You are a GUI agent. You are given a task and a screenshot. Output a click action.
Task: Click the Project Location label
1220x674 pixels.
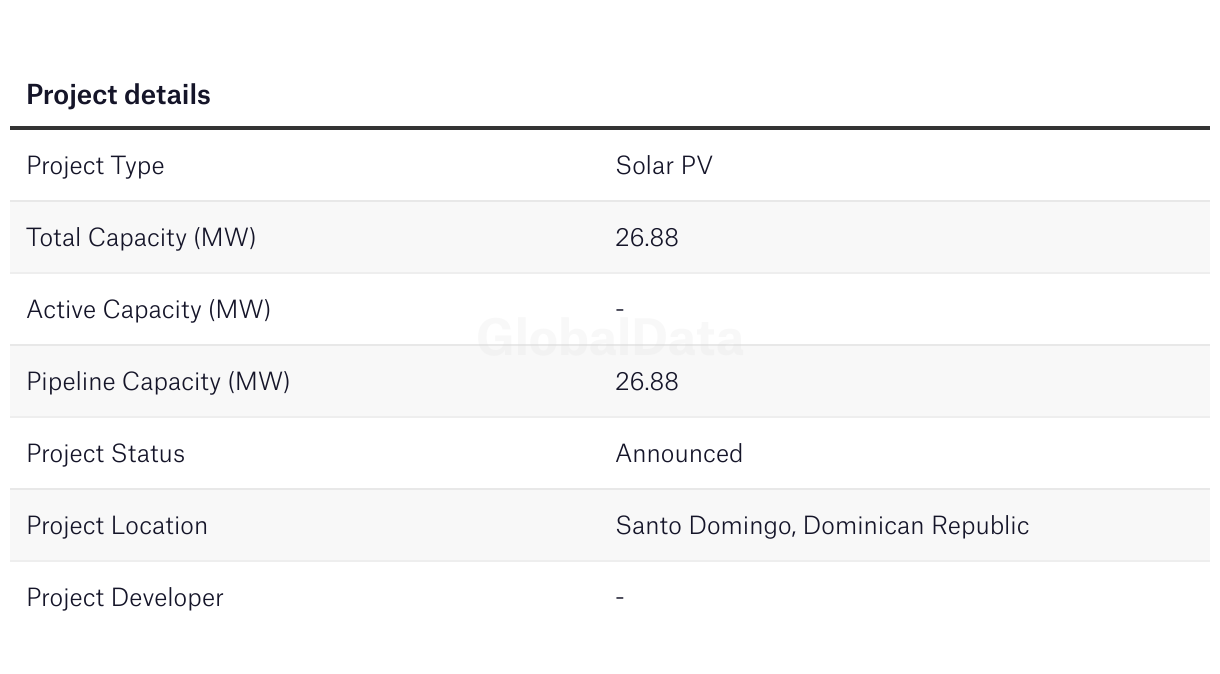pos(117,526)
